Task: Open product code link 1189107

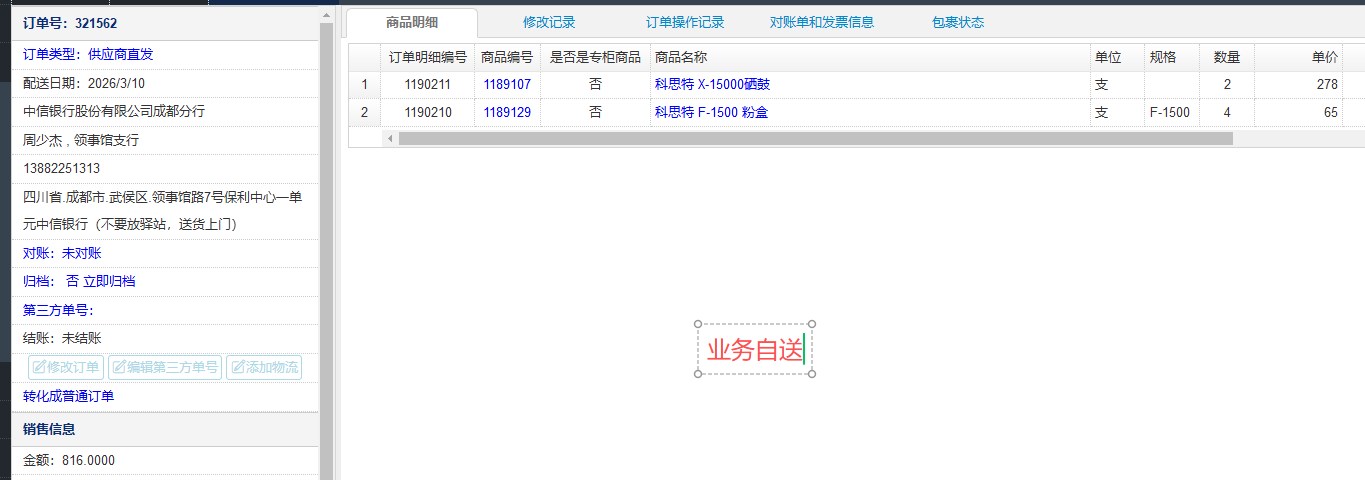Action: point(507,85)
